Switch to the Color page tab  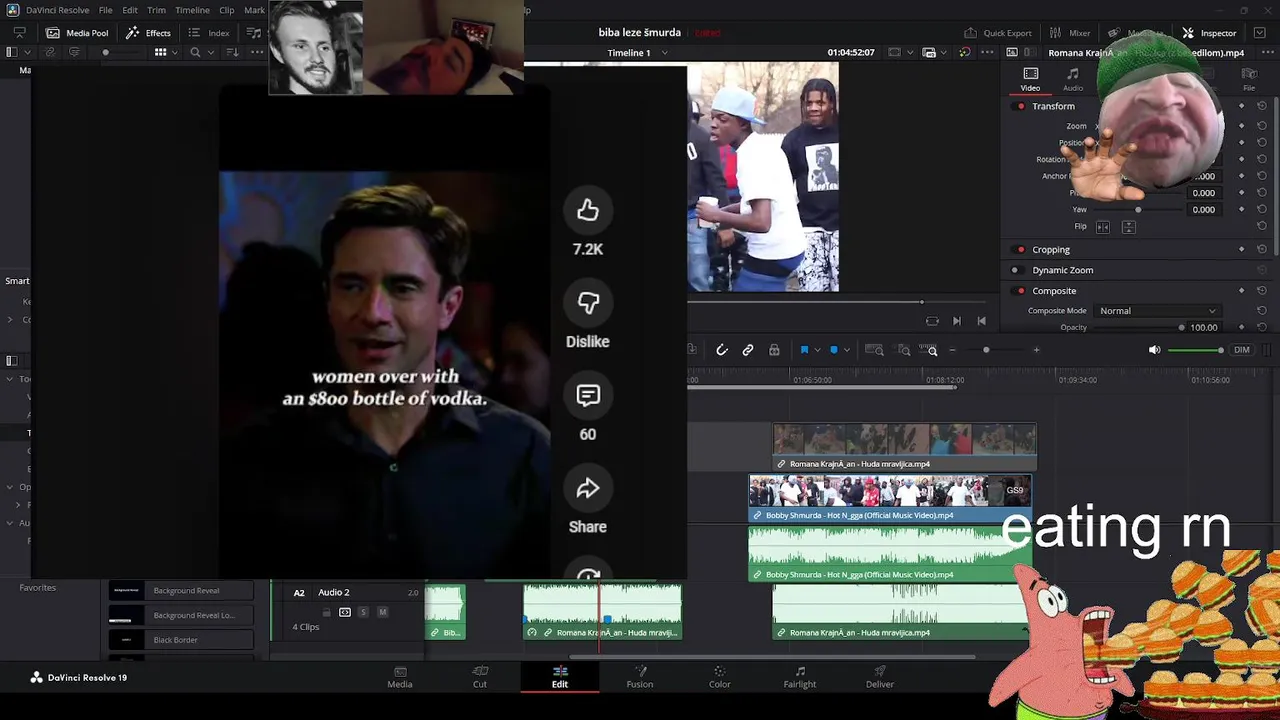tap(720, 677)
